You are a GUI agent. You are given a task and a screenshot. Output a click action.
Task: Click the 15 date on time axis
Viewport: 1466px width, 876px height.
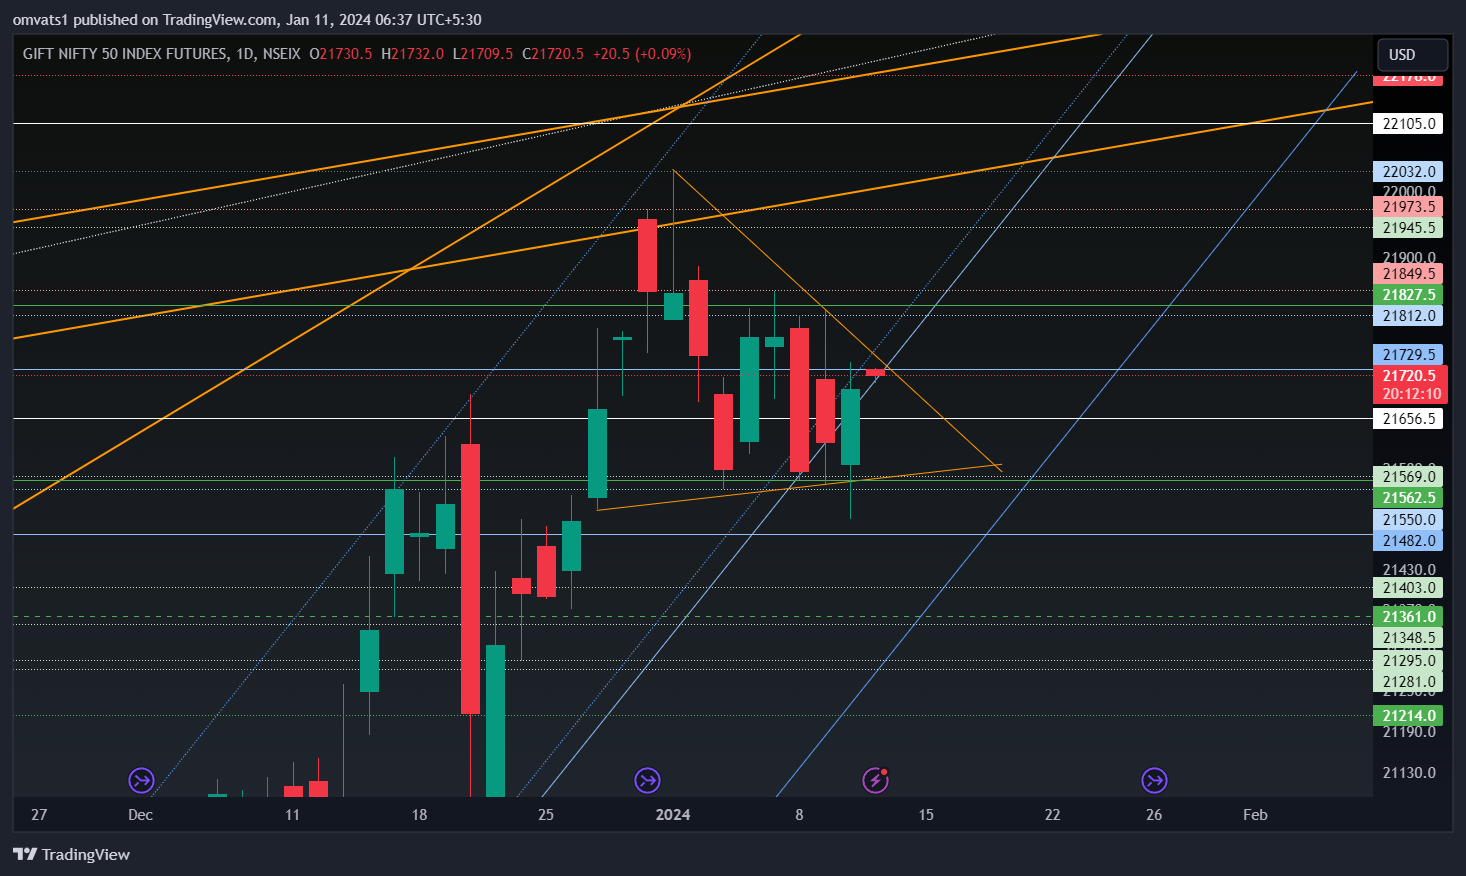point(926,815)
